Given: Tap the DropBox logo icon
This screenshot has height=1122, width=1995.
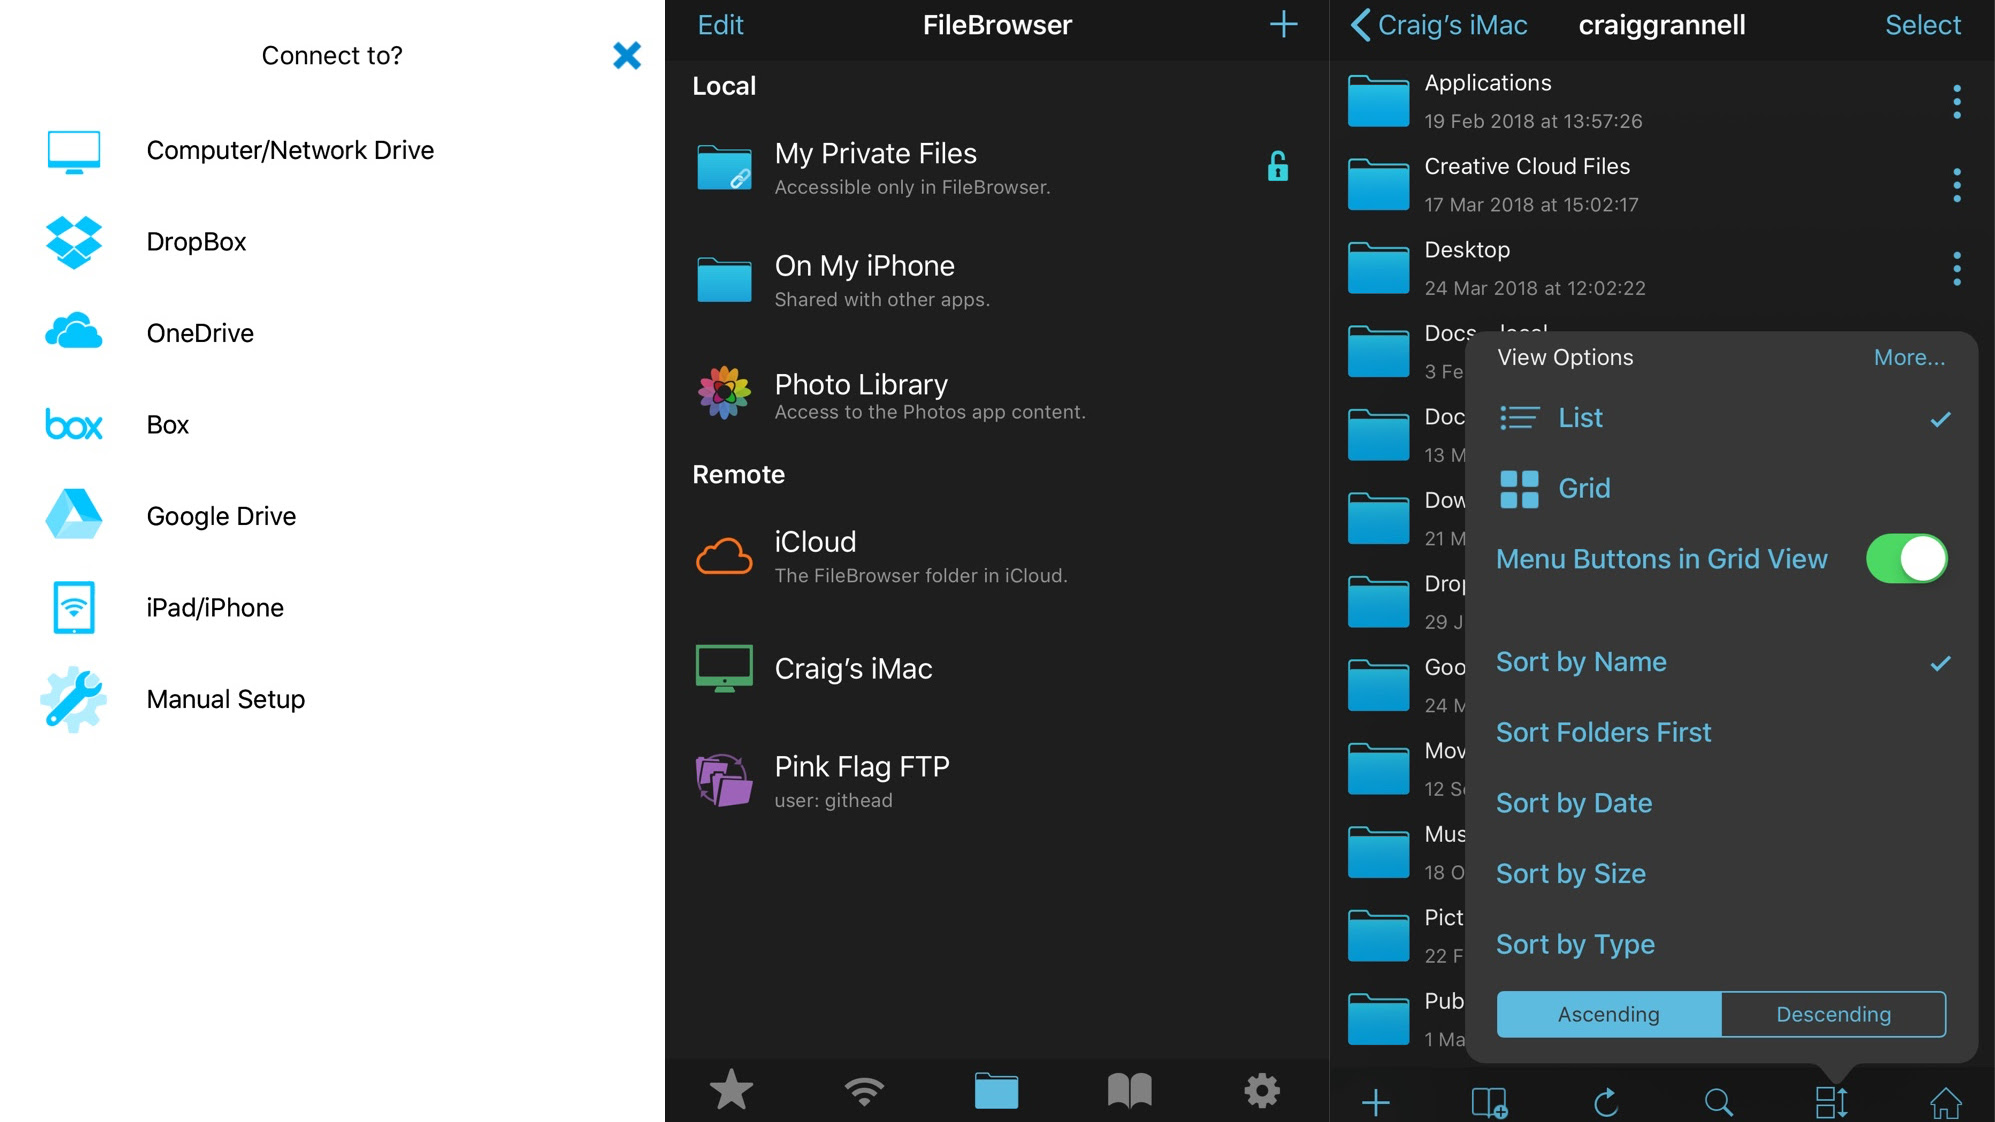Looking at the screenshot, I should click(x=74, y=242).
